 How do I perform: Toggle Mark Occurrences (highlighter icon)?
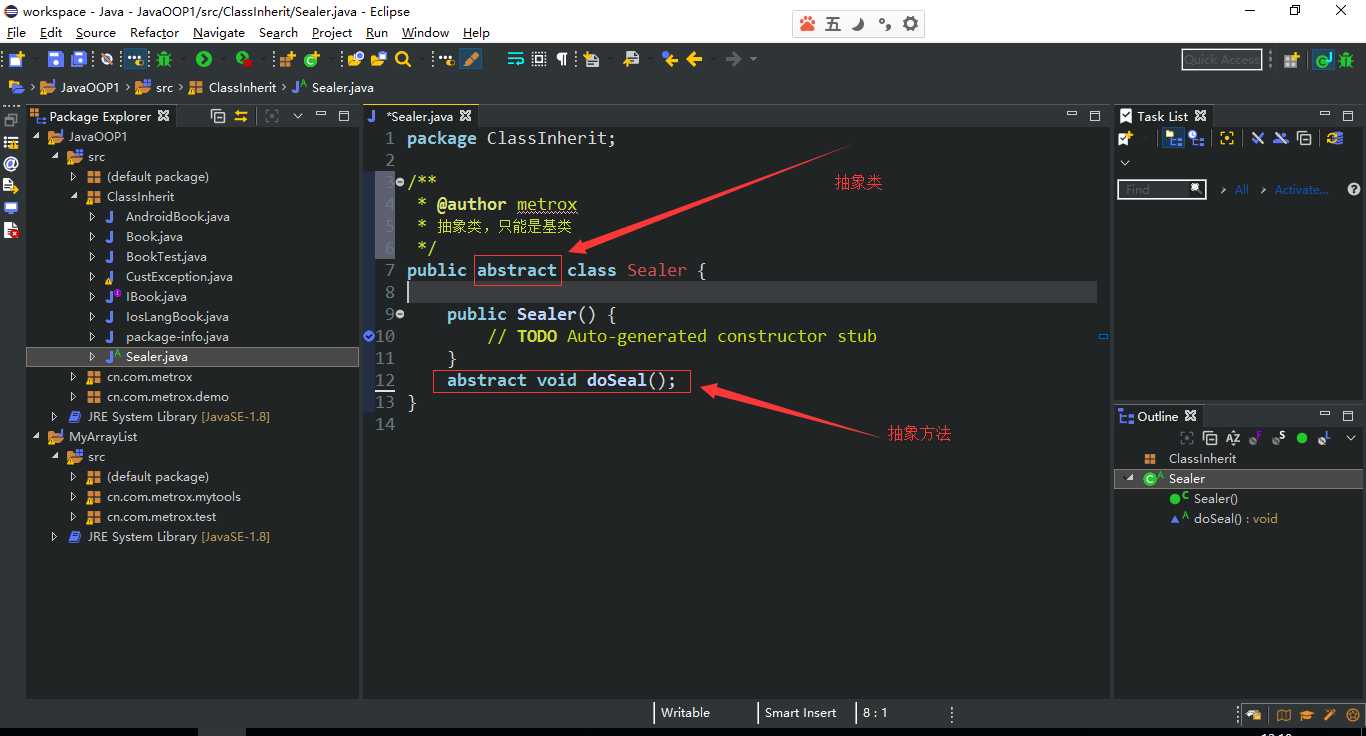click(x=472, y=60)
